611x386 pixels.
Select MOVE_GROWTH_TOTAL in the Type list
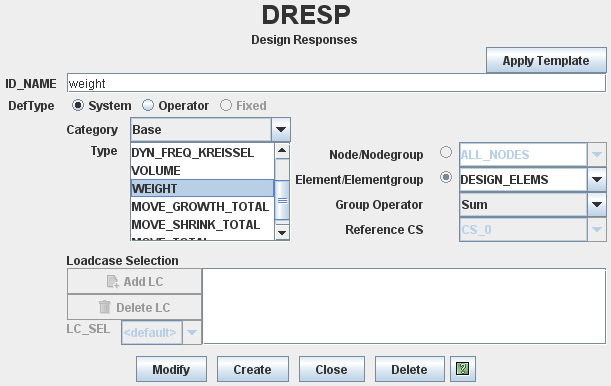(x=203, y=206)
